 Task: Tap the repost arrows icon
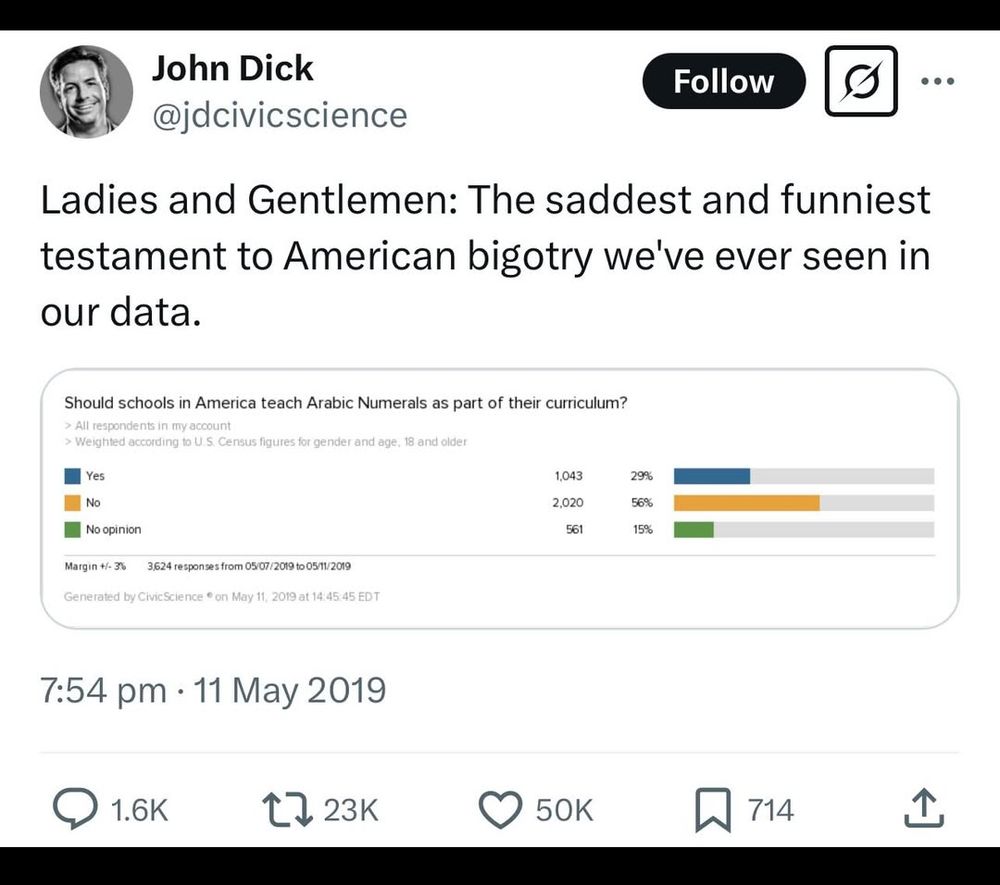(288, 809)
